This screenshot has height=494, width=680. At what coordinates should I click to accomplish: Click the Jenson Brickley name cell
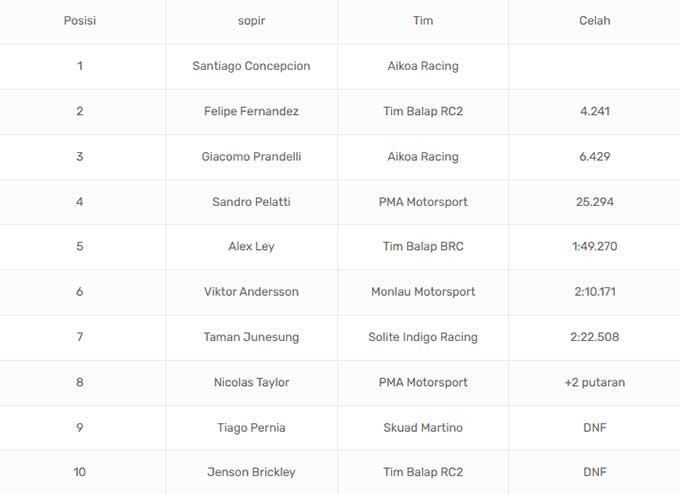pyautogui.click(x=251, y=472)
